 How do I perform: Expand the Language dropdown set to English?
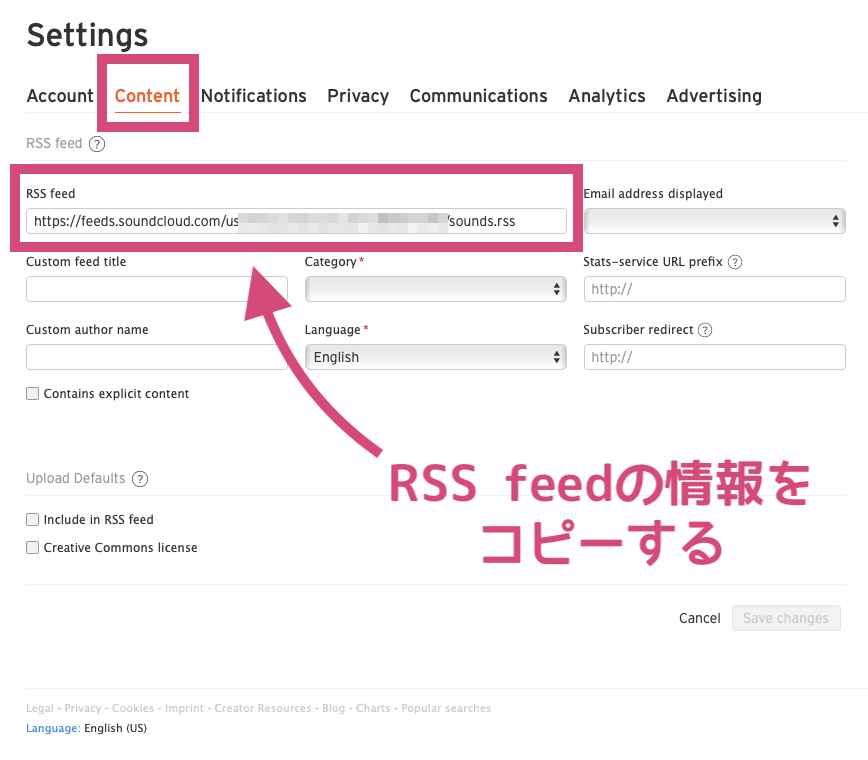point(436,357)
